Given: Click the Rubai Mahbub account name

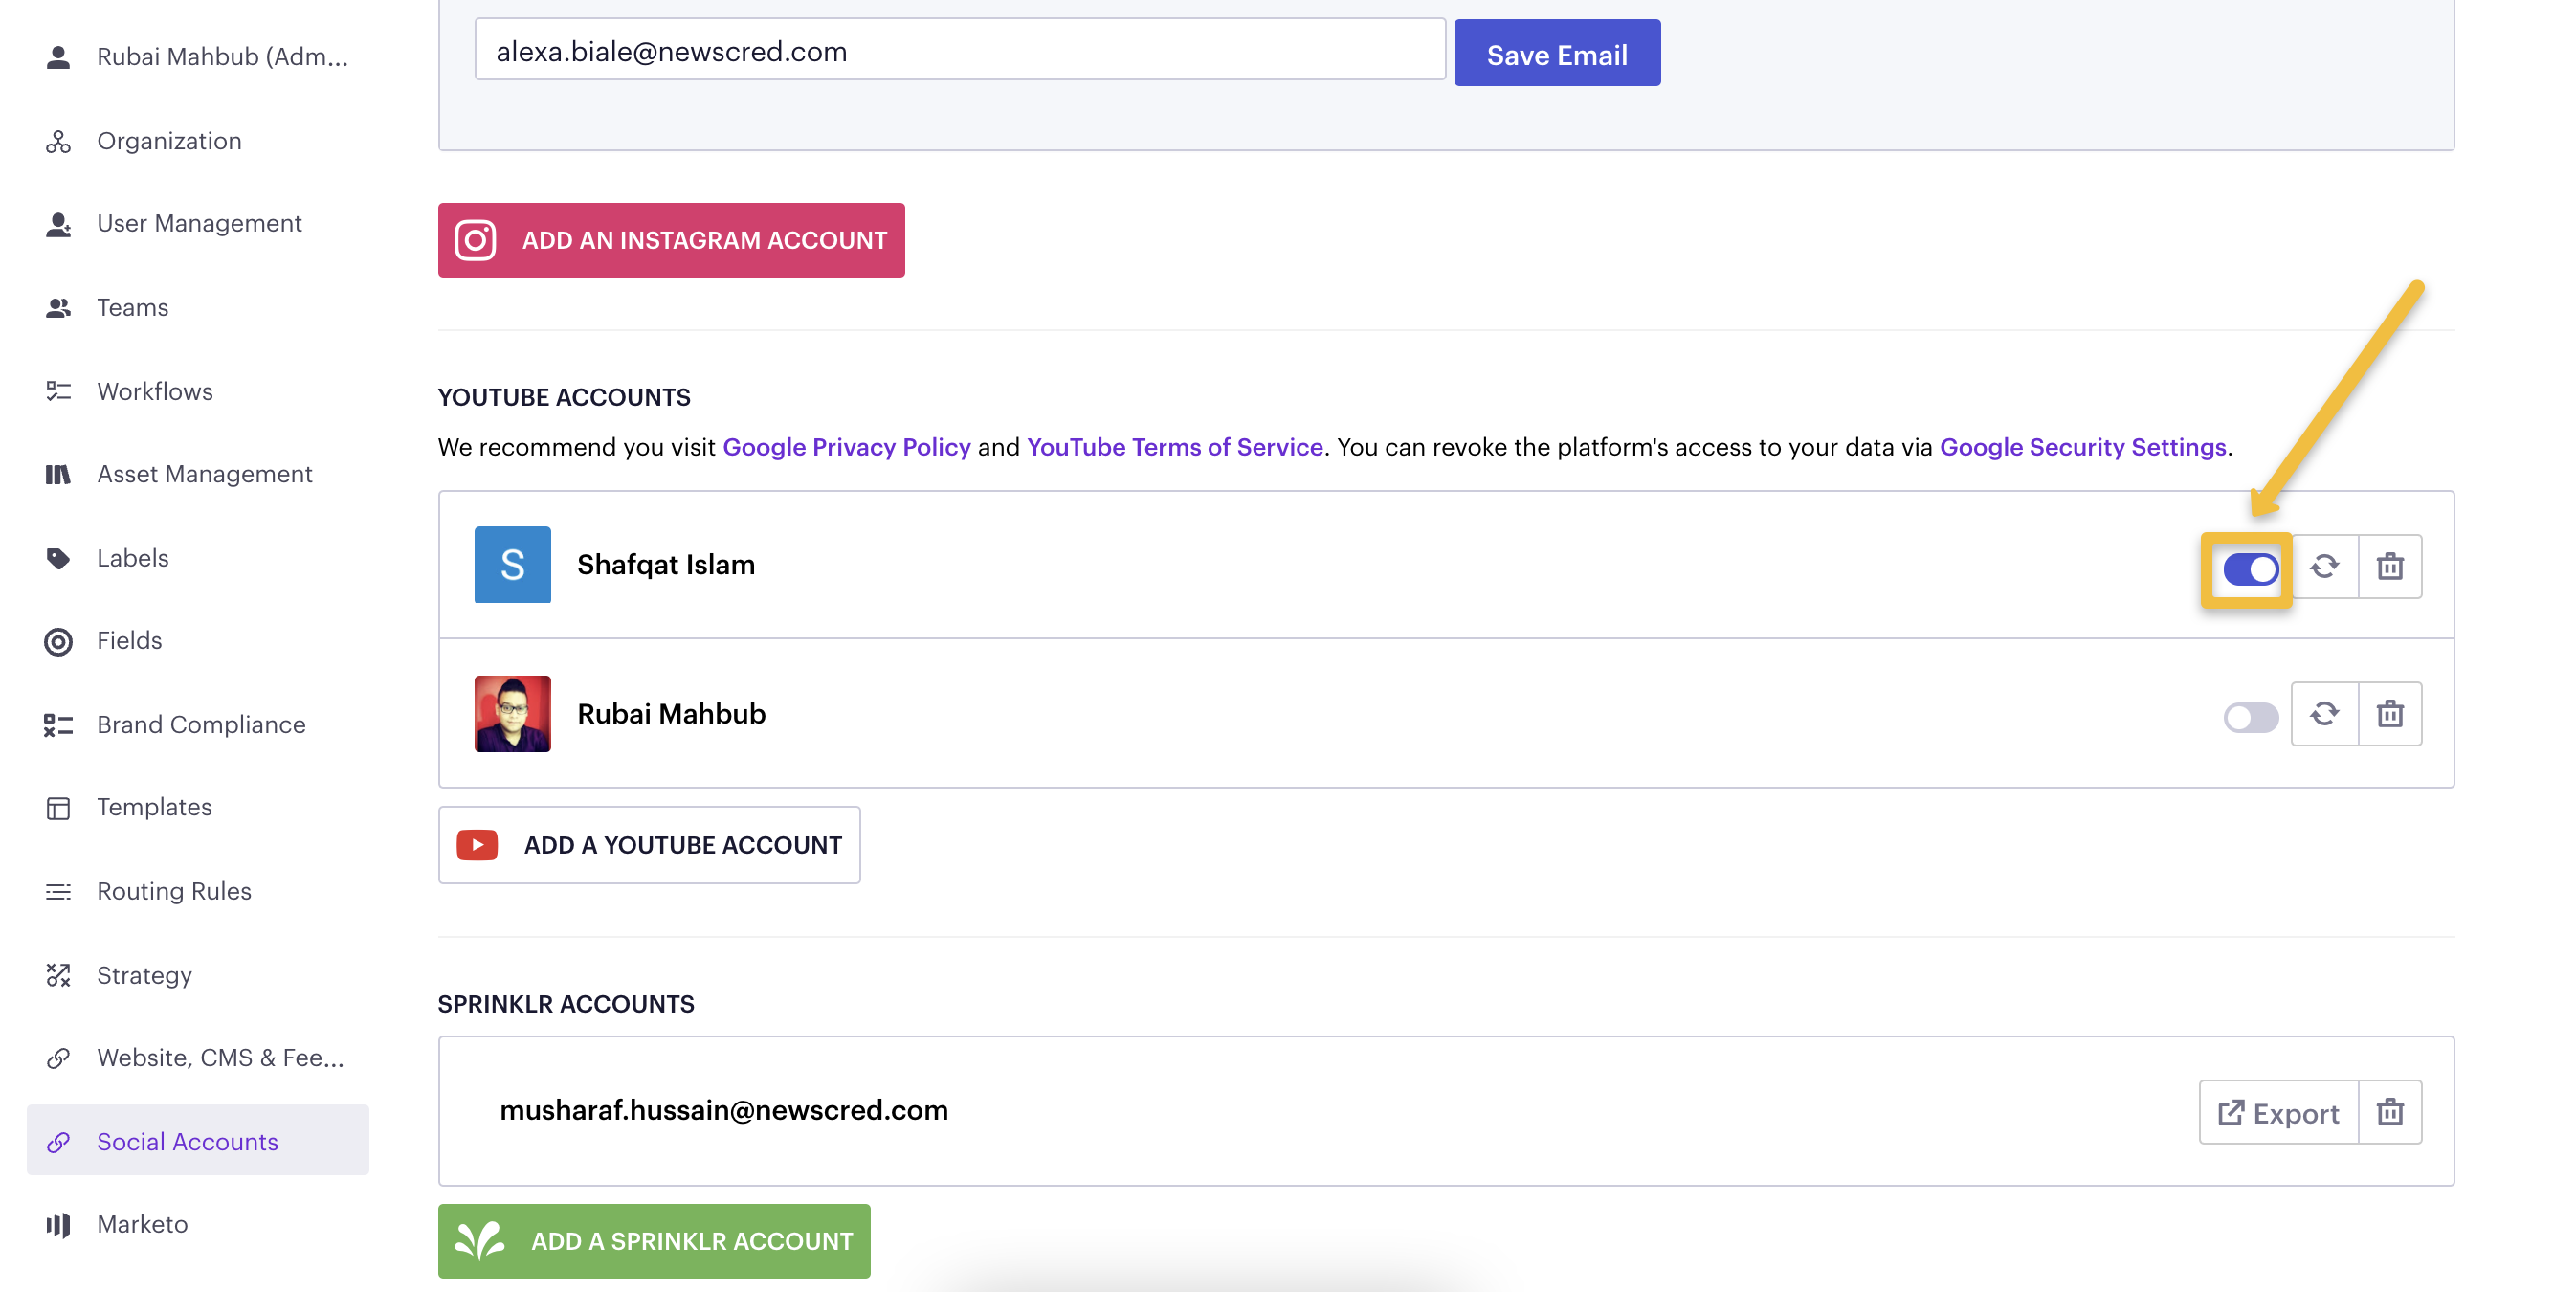Looking at the screenshot, I should tap(671, 714).
